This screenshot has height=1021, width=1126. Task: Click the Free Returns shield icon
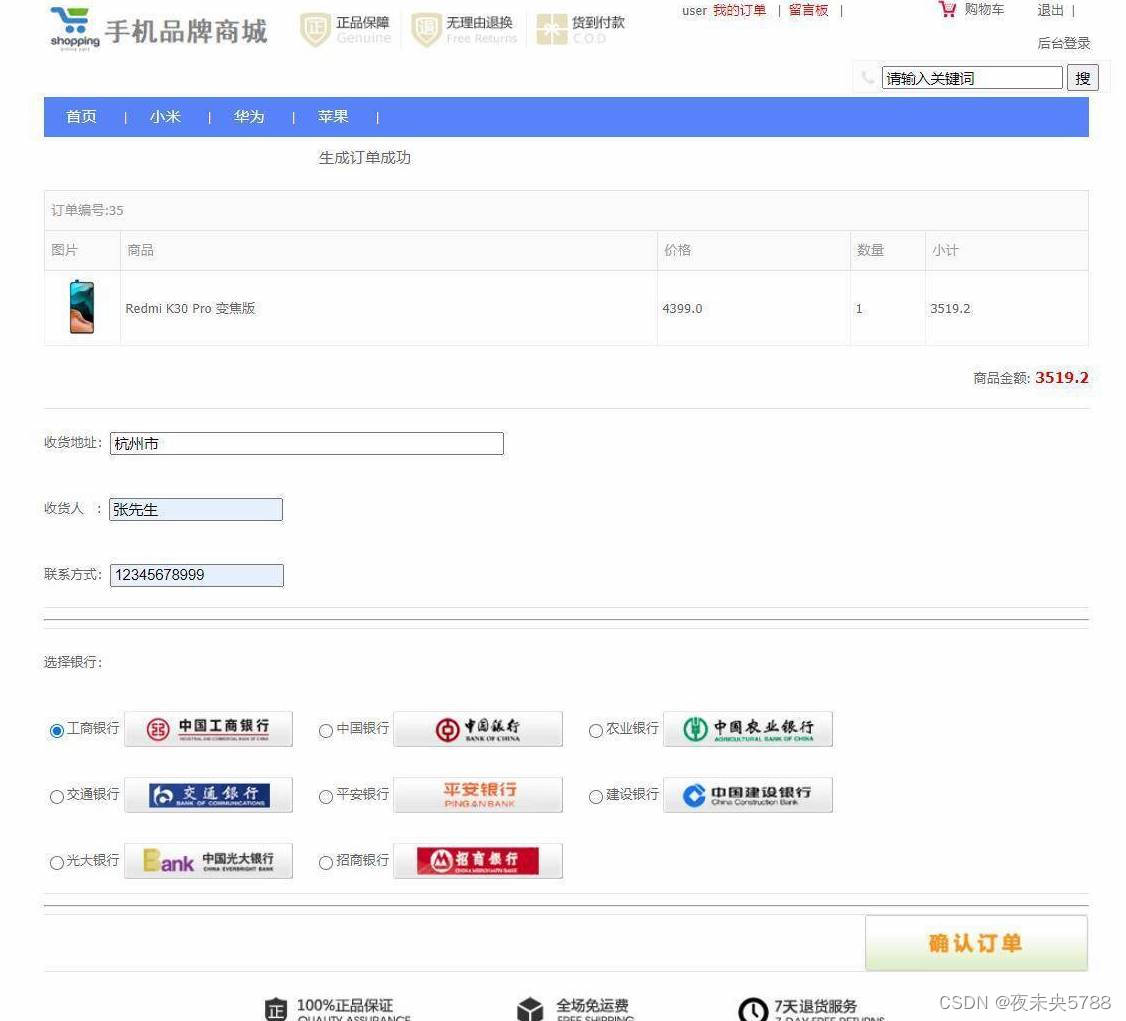point(426,30)
